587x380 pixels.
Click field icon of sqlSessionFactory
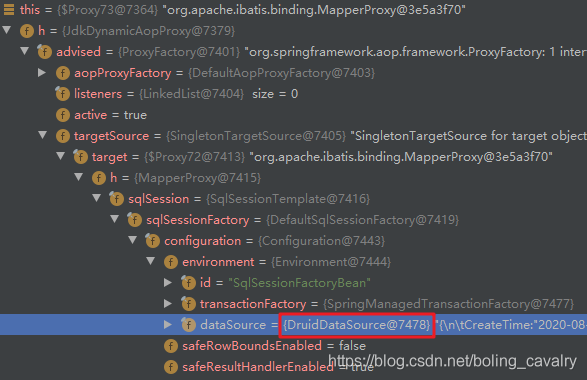(x=134, y=219)
